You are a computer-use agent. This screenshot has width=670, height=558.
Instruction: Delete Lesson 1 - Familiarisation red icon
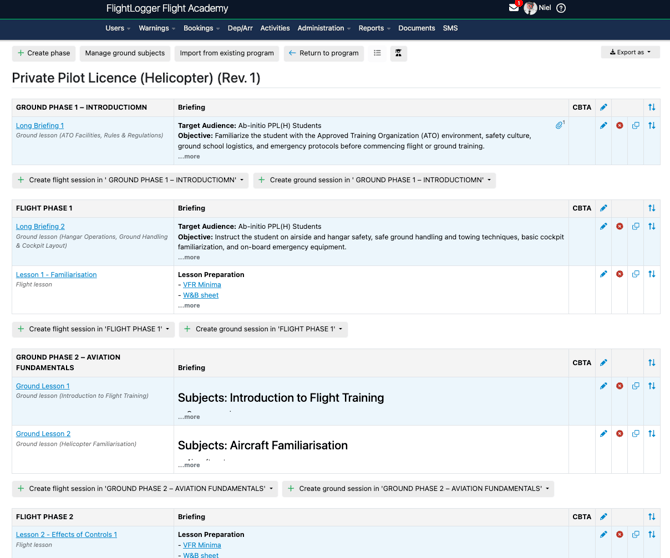coord(620,274)
